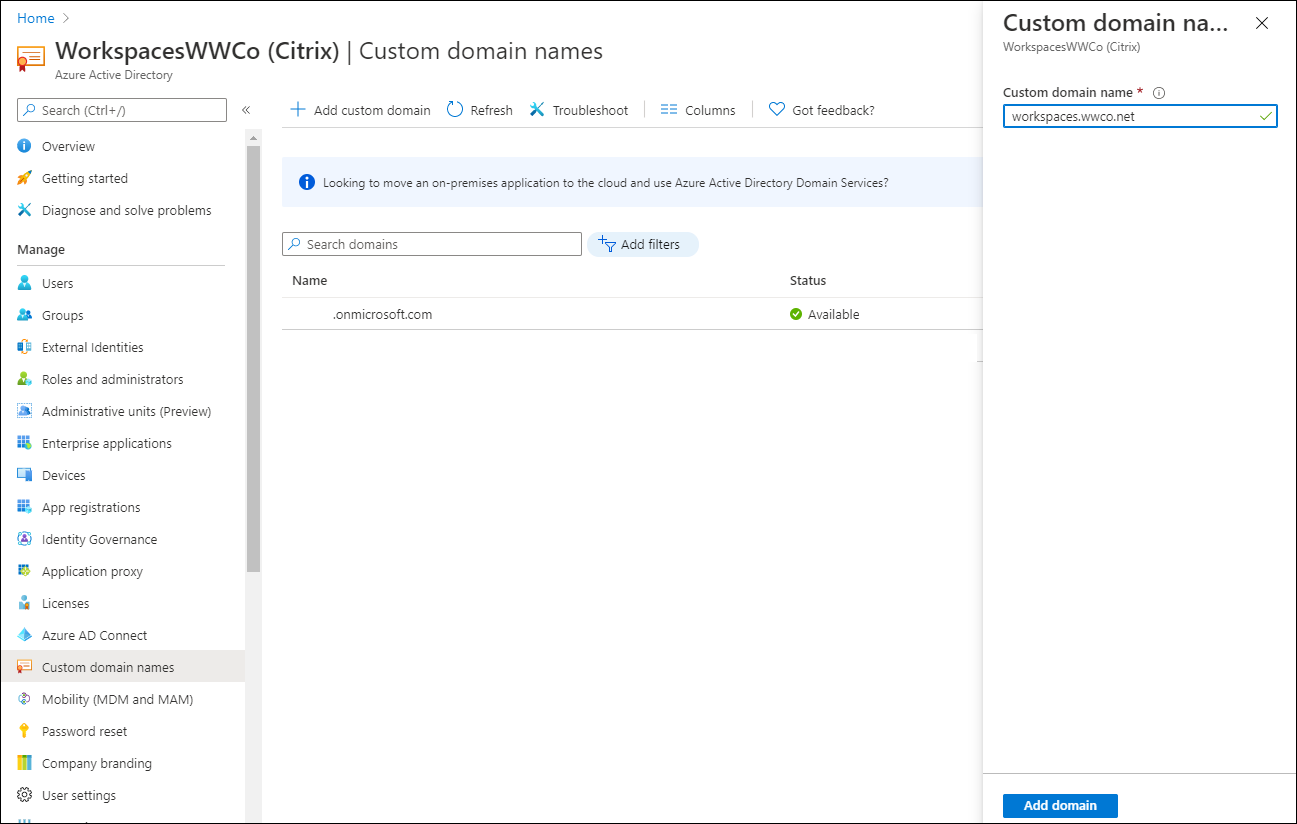The image size is (1297, 824).
Task: Click the Add filters funnel button
Action: 642,244
